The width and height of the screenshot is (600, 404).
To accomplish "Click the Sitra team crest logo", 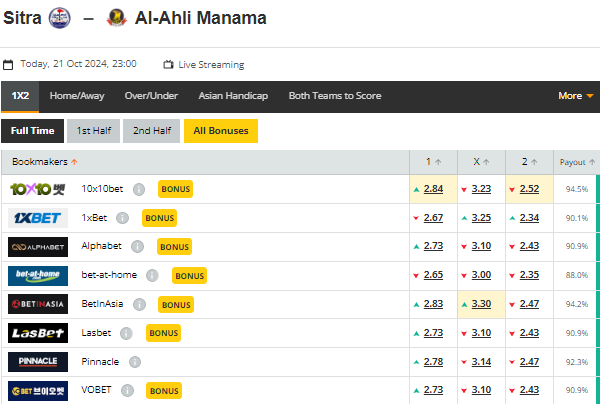I will pyautogui.click(x=59, y=18).
